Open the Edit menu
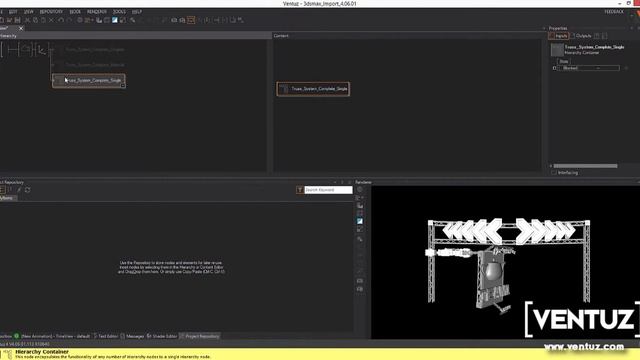Screen dimensions: 640x360 pyautogui.click(x=13, y=12)
